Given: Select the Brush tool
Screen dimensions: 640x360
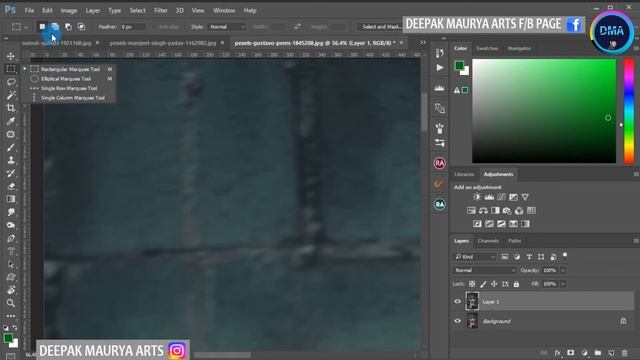Looking at the screenshot, I should 11,147.
